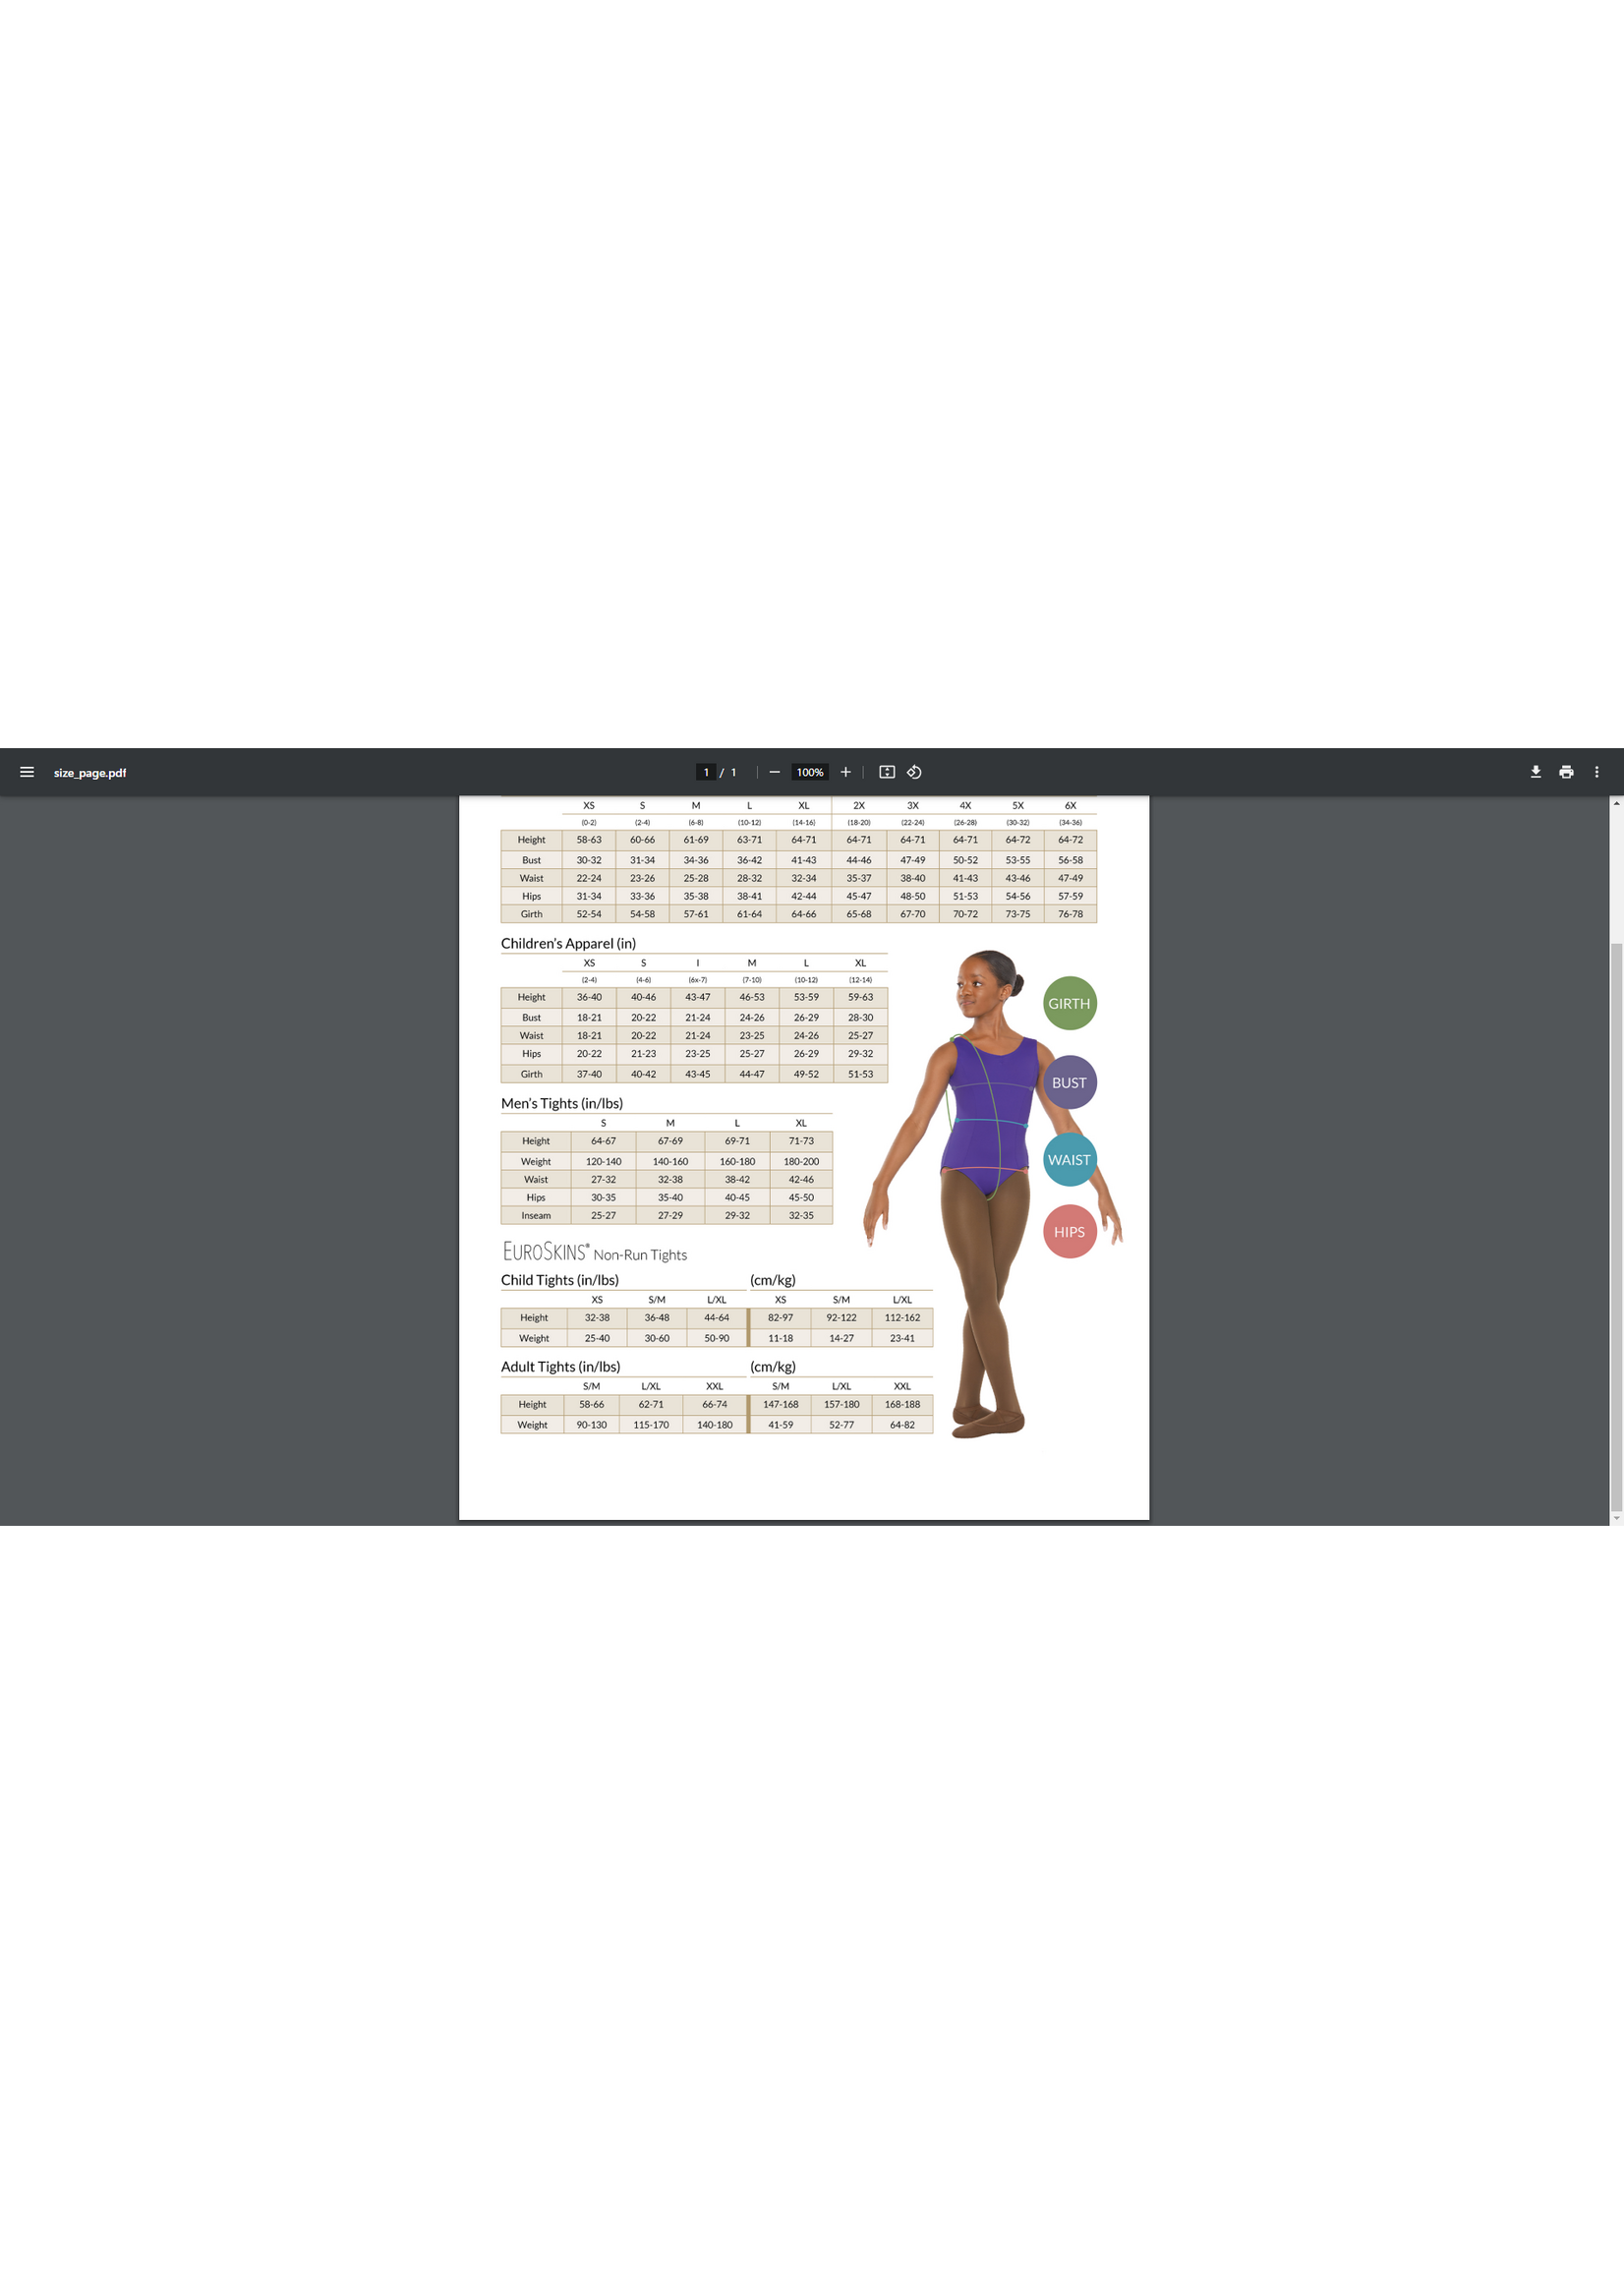The width and height of the screenshot is (1624, 2274).
Task: Open the sidebar menu hamburger icon
Action: coord(27,772)
